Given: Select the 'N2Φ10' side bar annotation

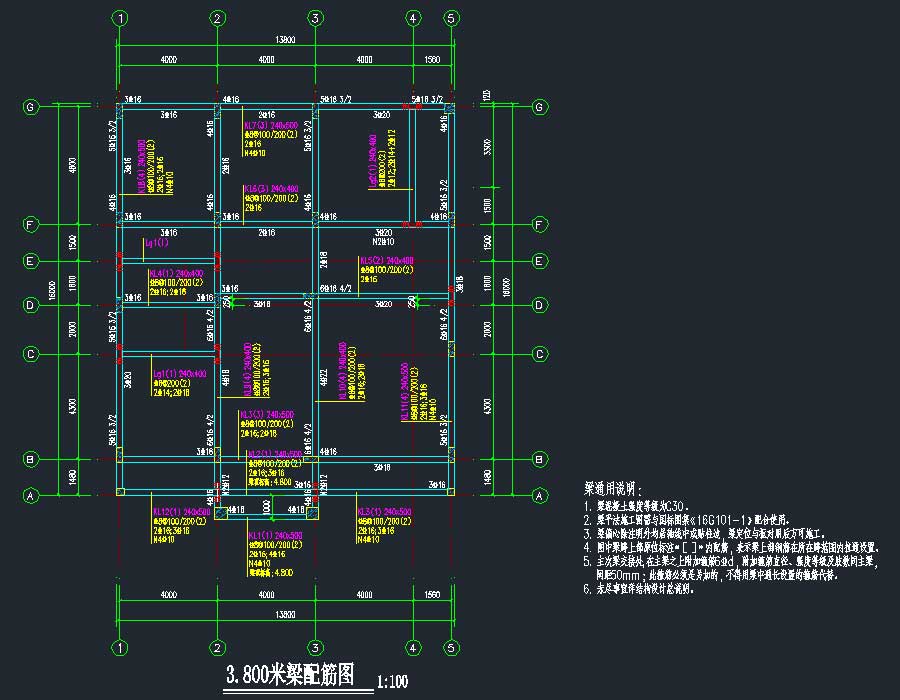Looking at the screenshot, I should [383, 242].
